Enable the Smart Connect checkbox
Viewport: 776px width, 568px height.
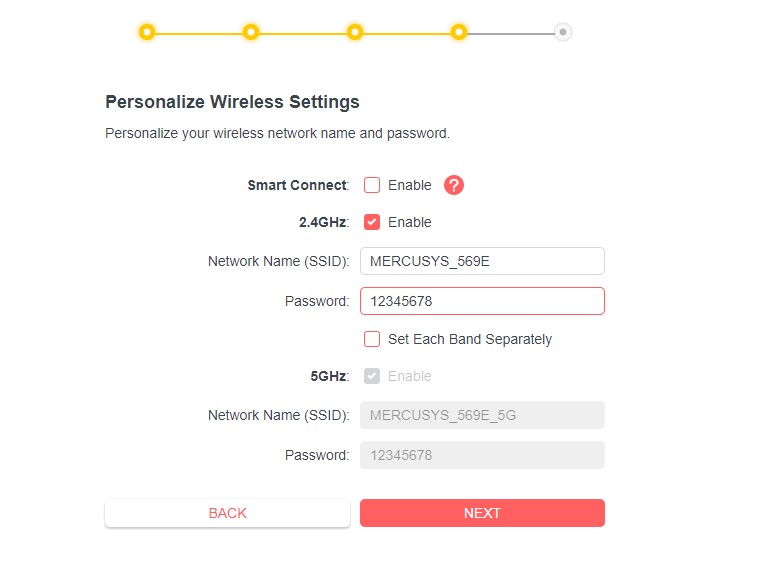[x=372, y=185]
